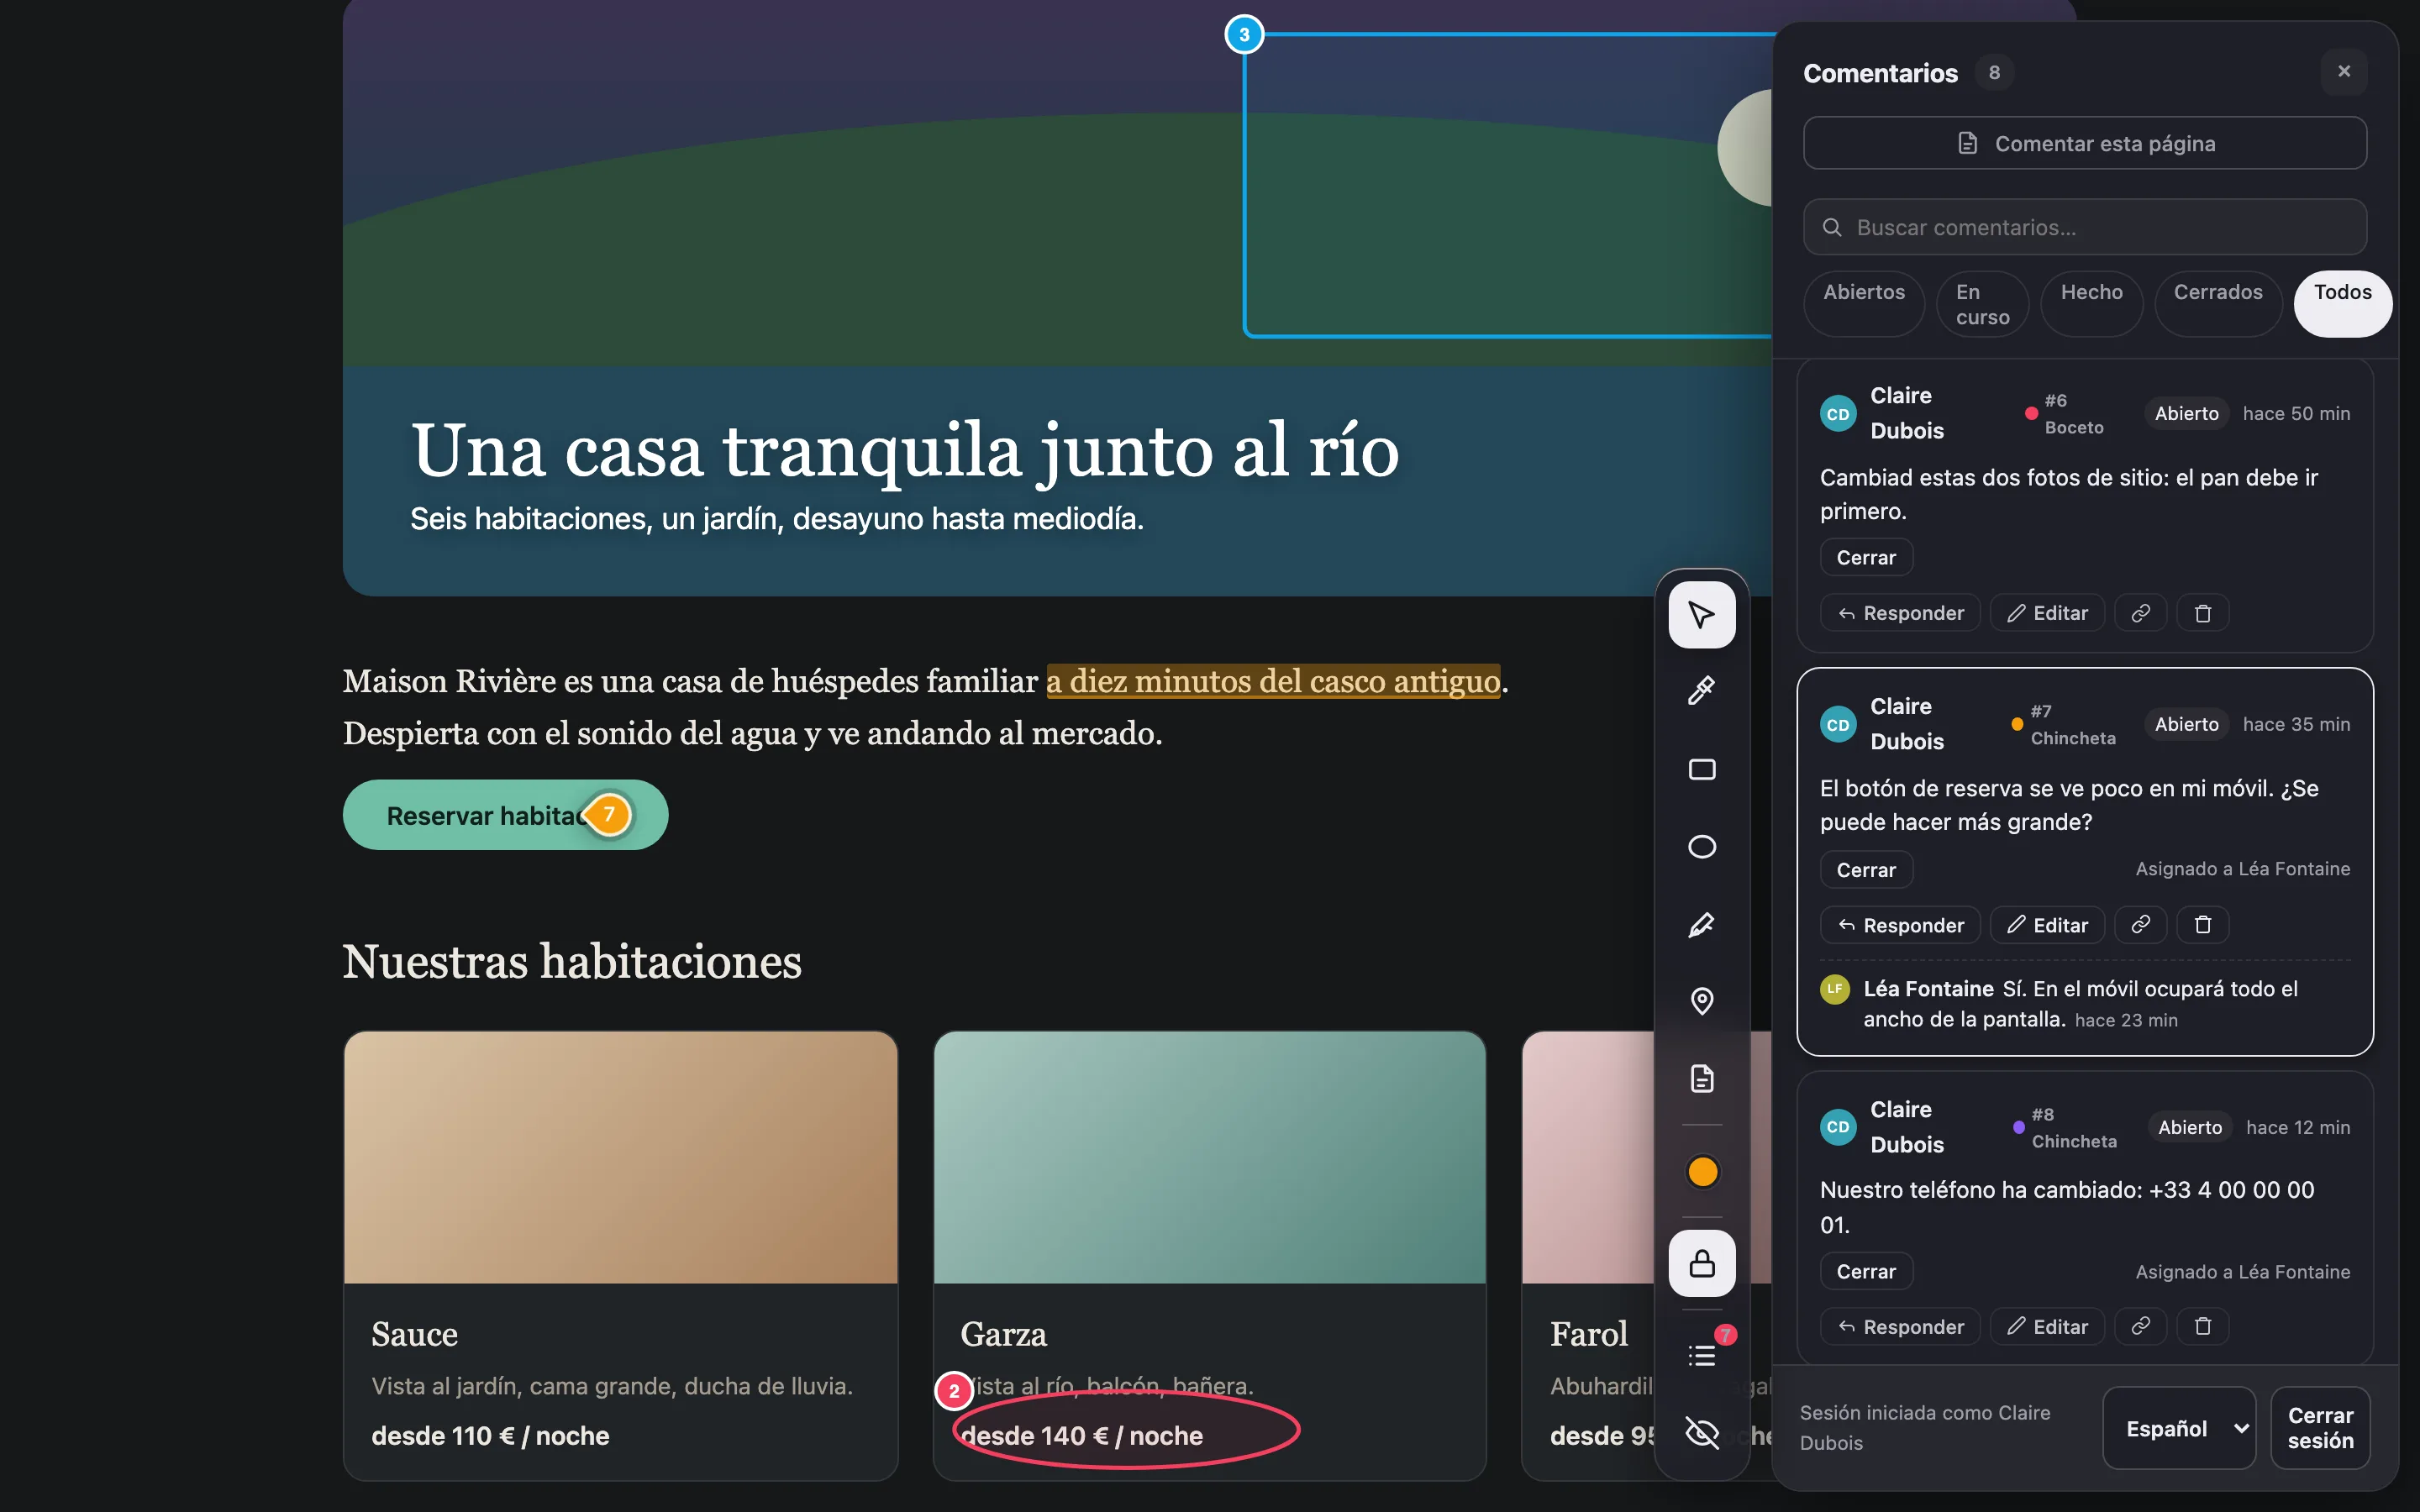This screenshot has width=2420, height=1512.
Task: Cerrar comment #7 about booking button
Action: 1866,870
